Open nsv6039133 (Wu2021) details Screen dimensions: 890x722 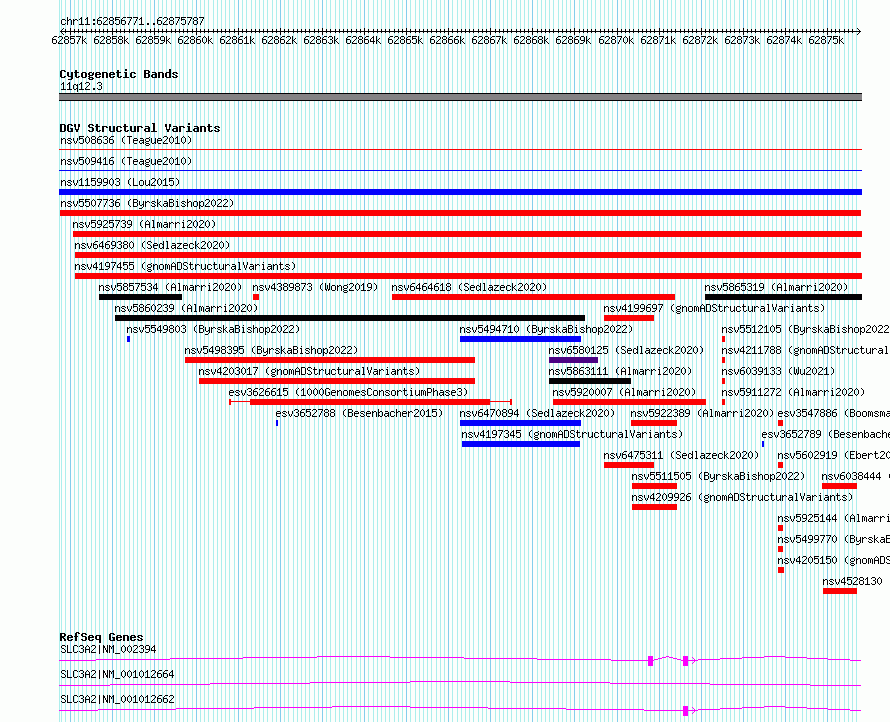point(778,371)
